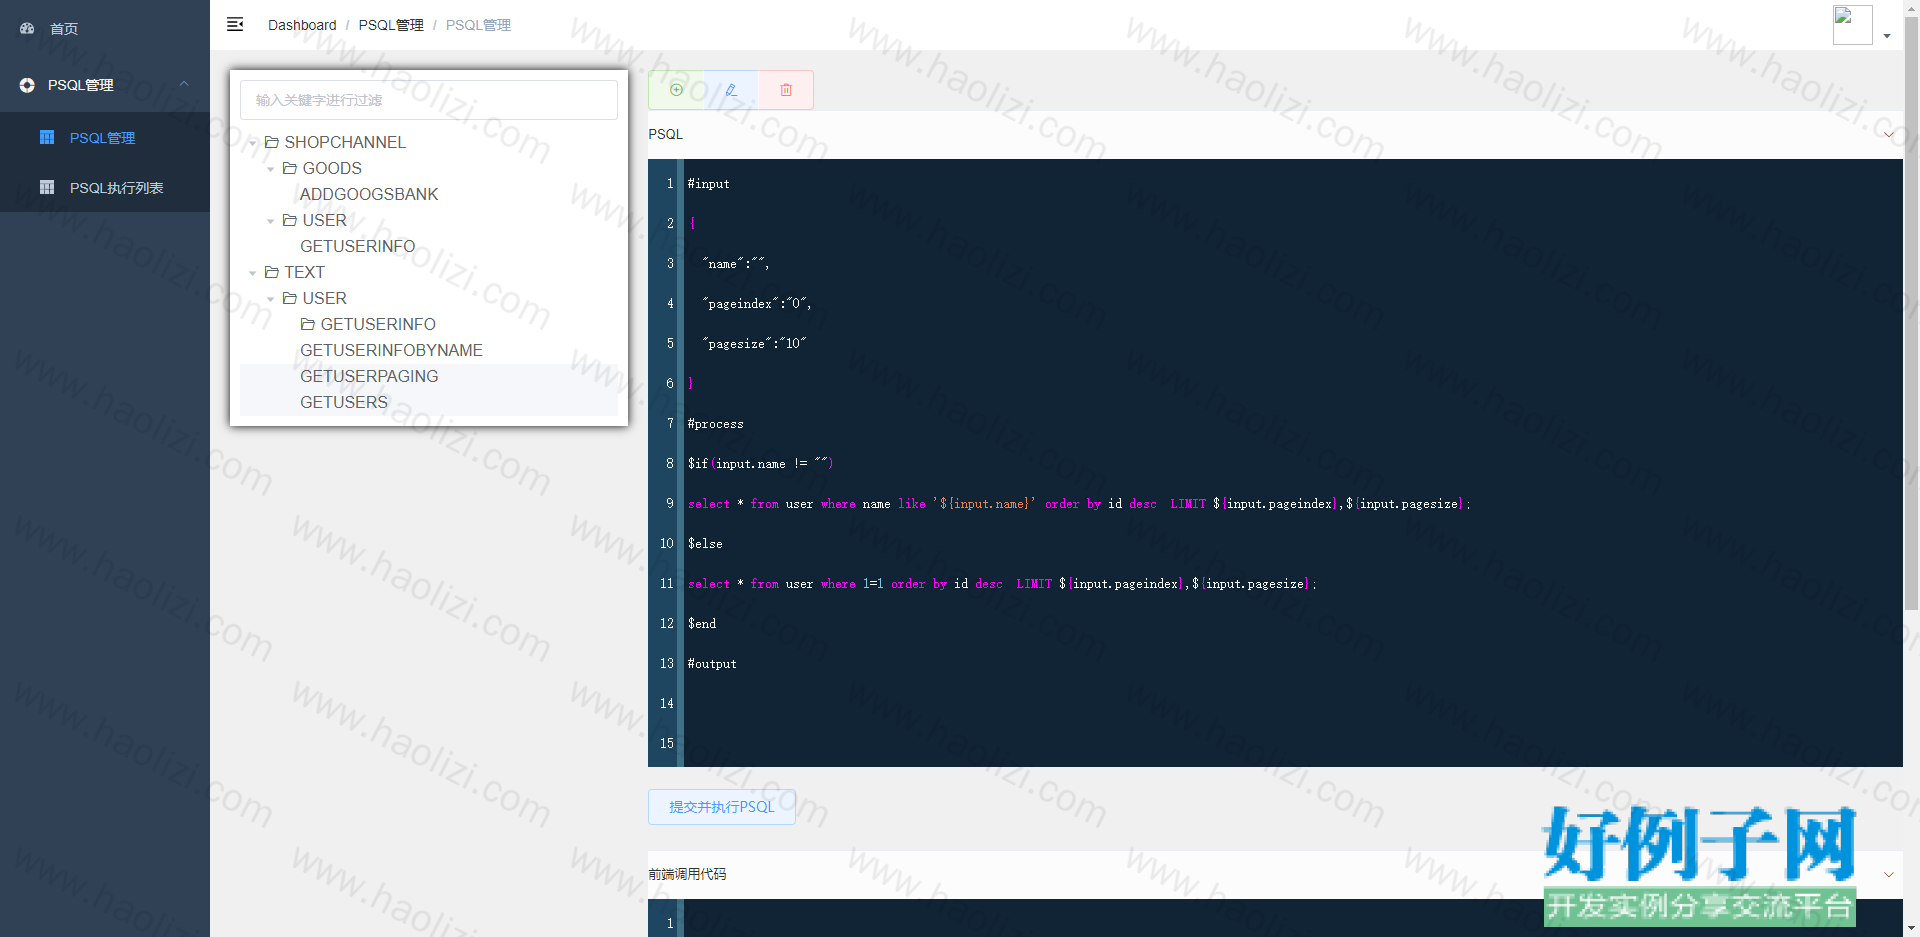This screenshot has height=937, width=1920.
Task: Click the red delete trash button
Action: coord(786,90)
